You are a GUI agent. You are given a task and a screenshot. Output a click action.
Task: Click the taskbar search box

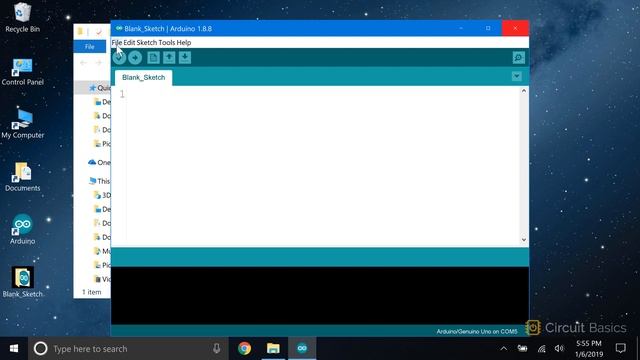[128, 349]
